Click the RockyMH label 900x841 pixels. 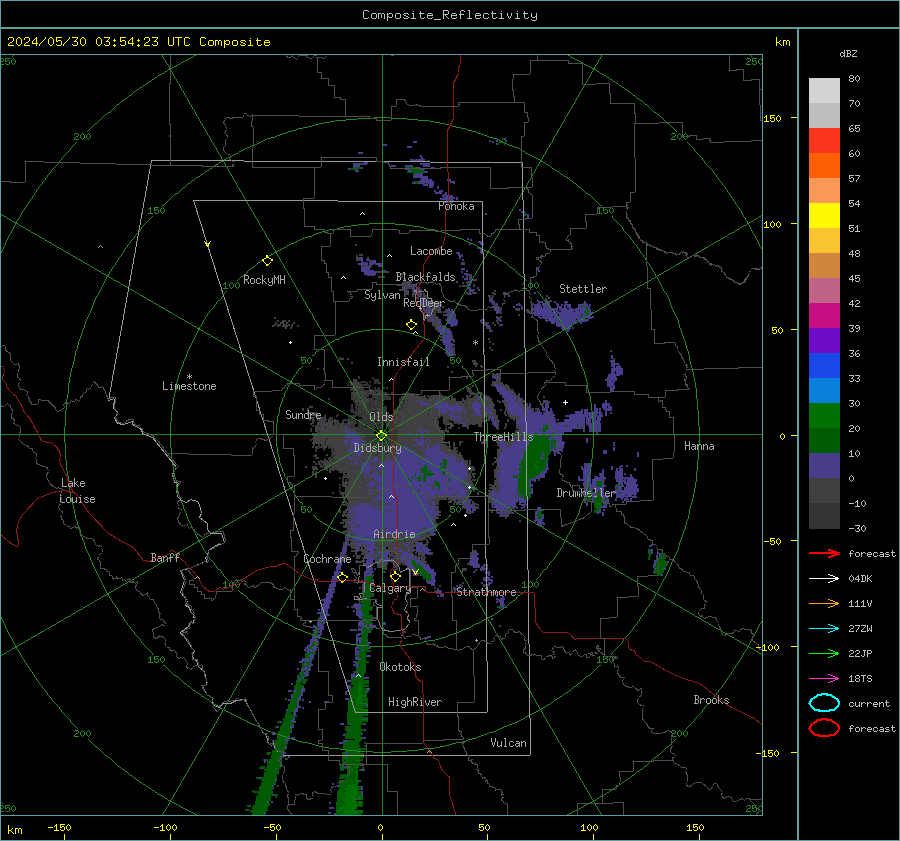[264, 280]
